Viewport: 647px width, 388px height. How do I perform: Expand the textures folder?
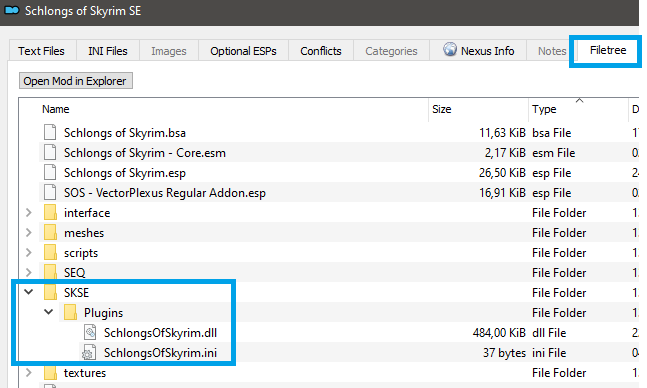[x=28, y=372]
